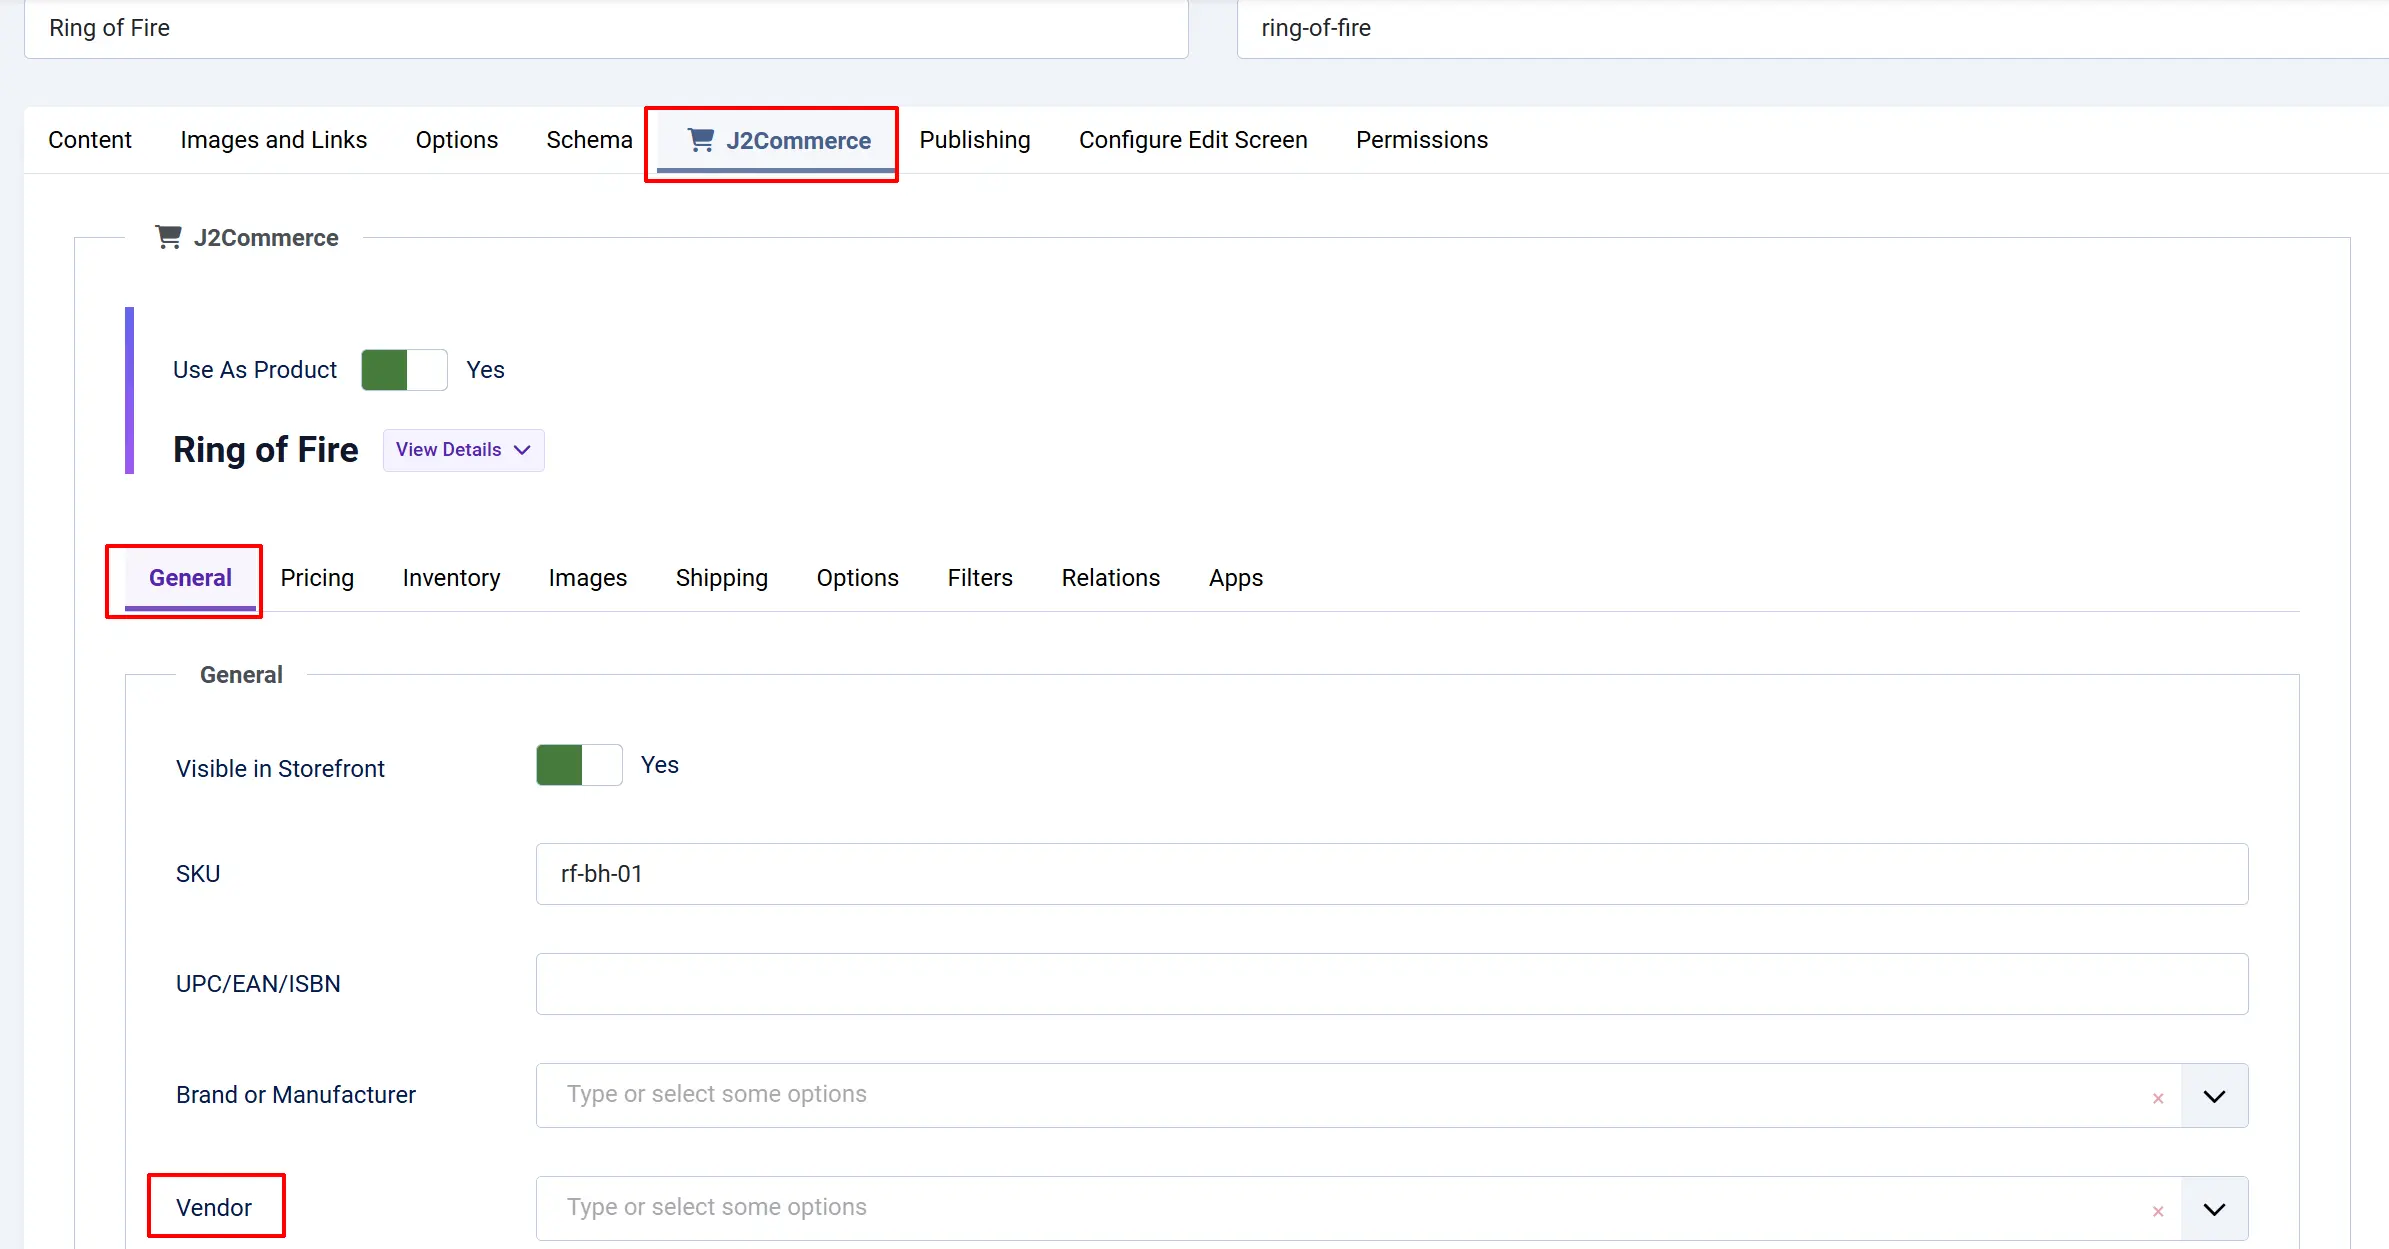The image size is (2389, 1249).
Task: Click the cart icon in J2Commerce tab
Action: (701, 140)
